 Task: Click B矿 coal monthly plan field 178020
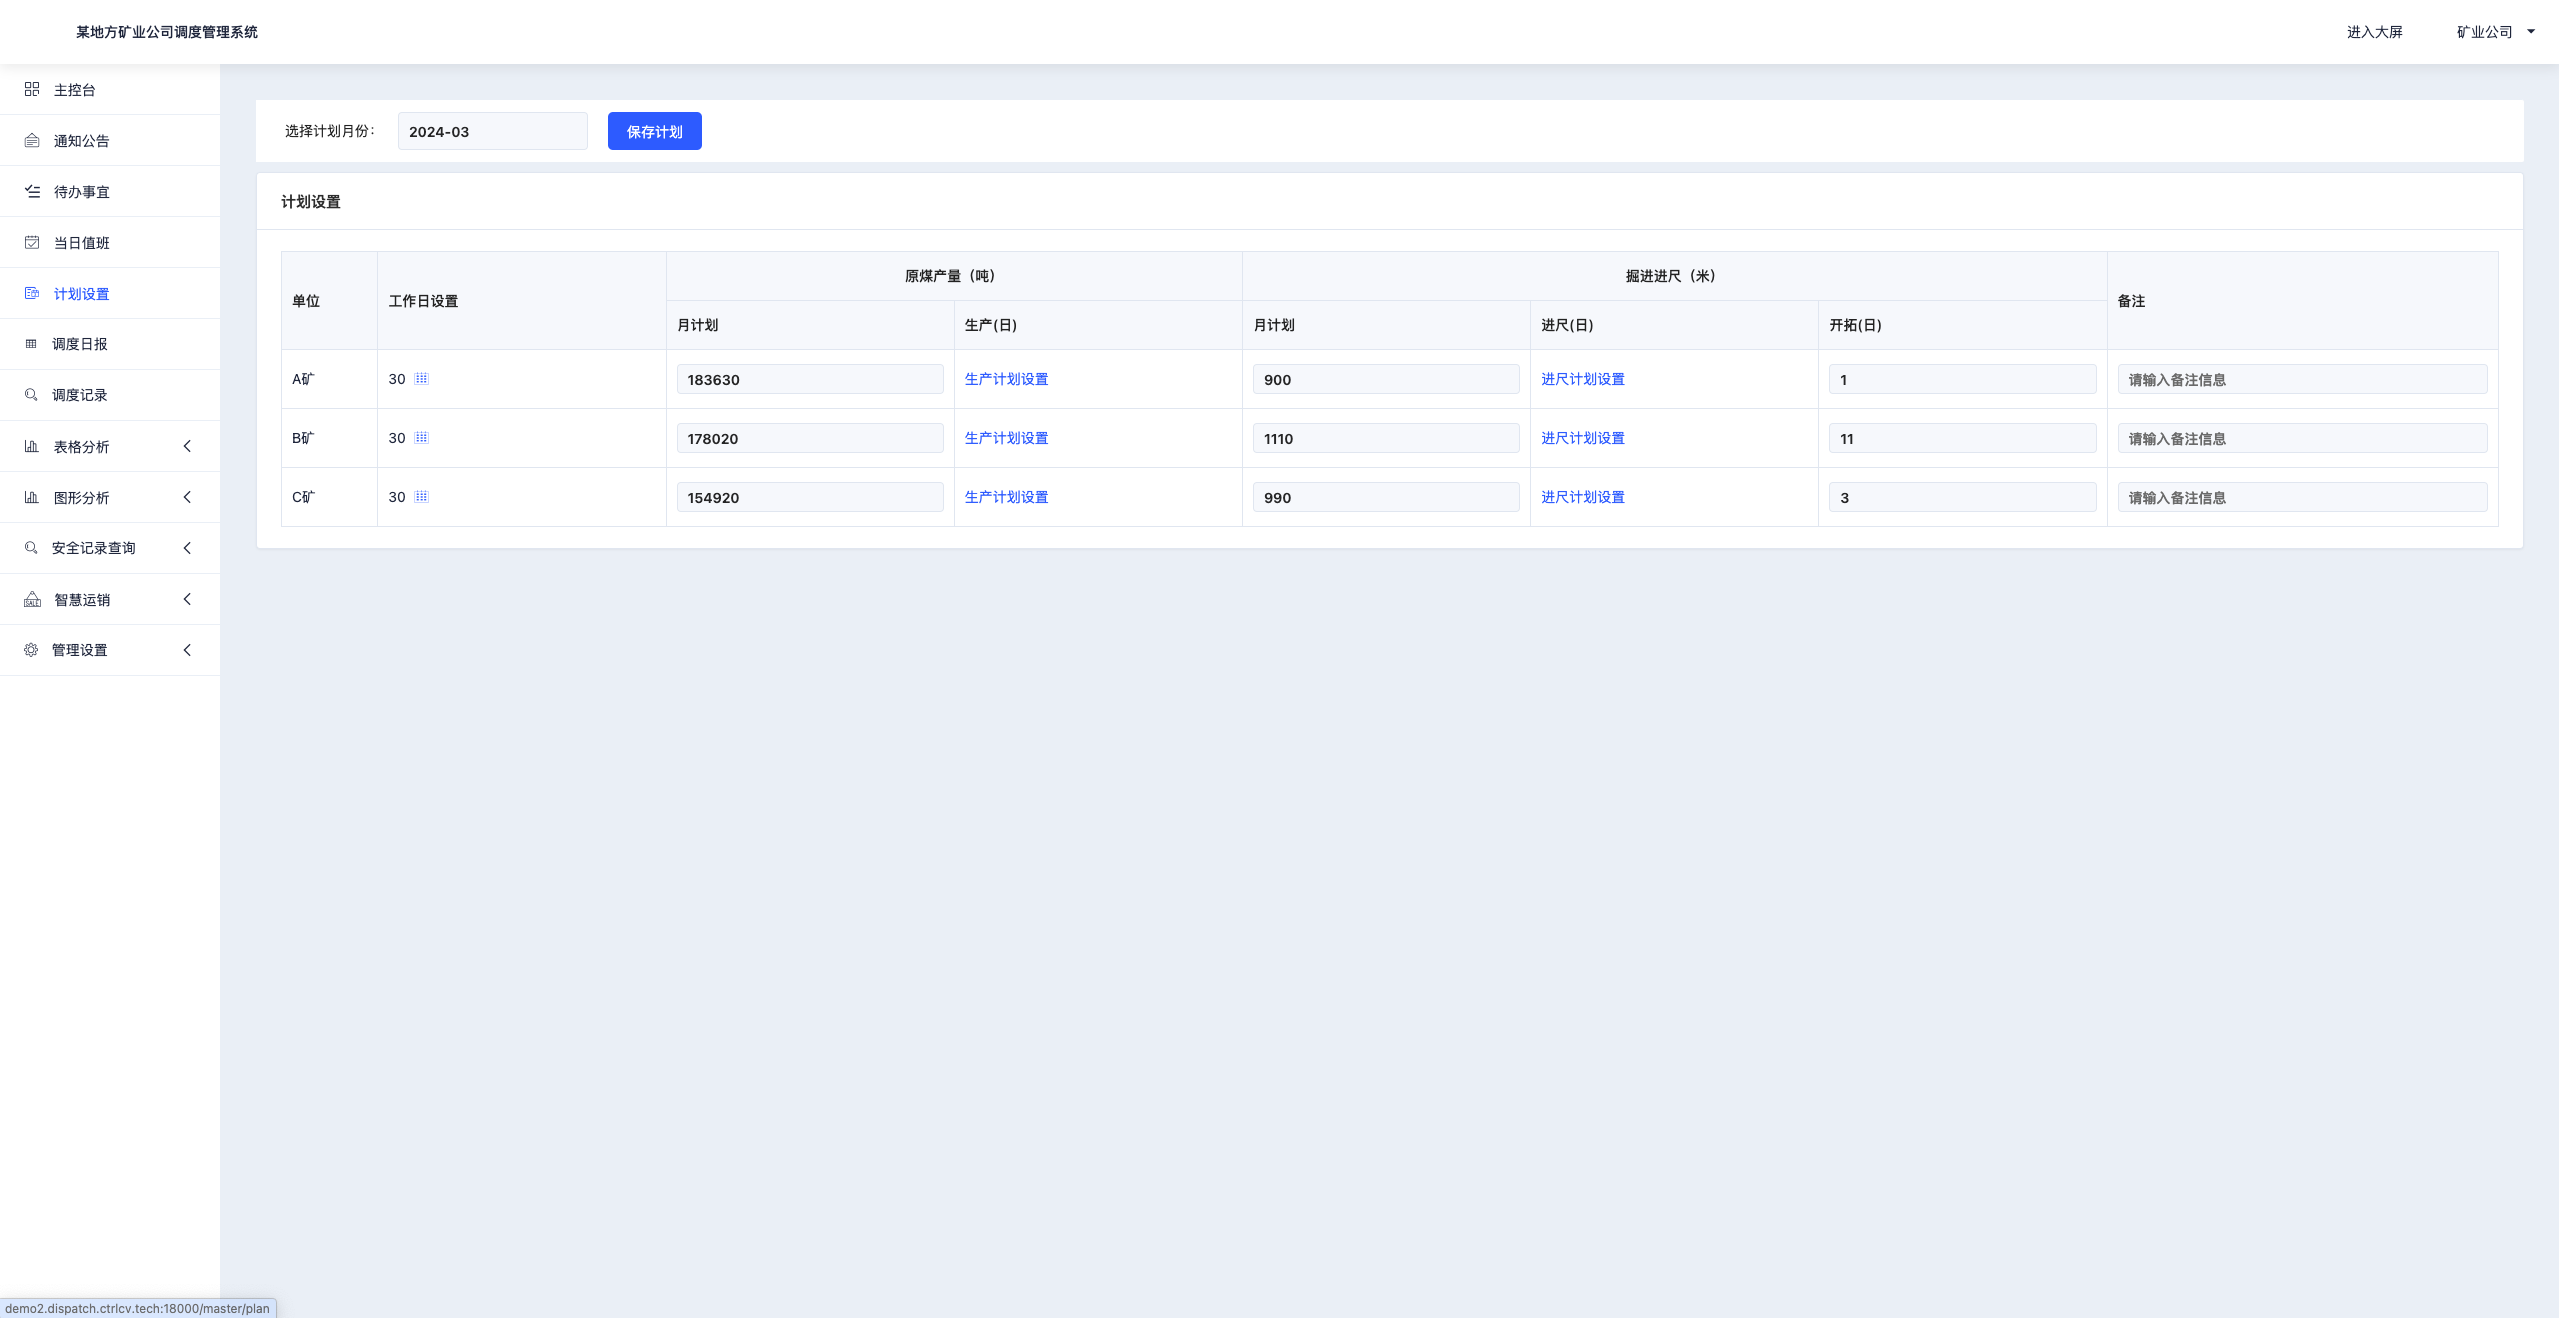810,438
